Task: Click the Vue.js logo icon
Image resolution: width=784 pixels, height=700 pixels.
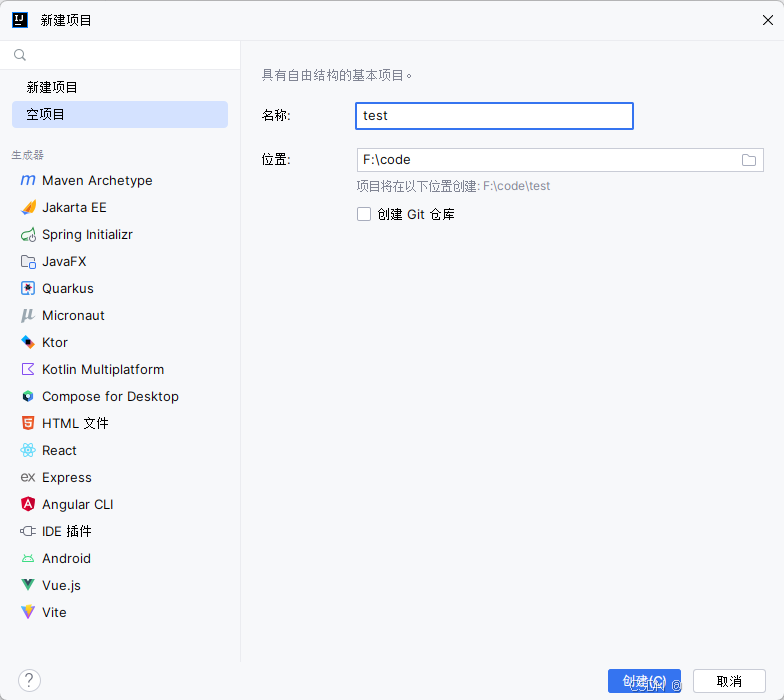Action: pos(28,584)
